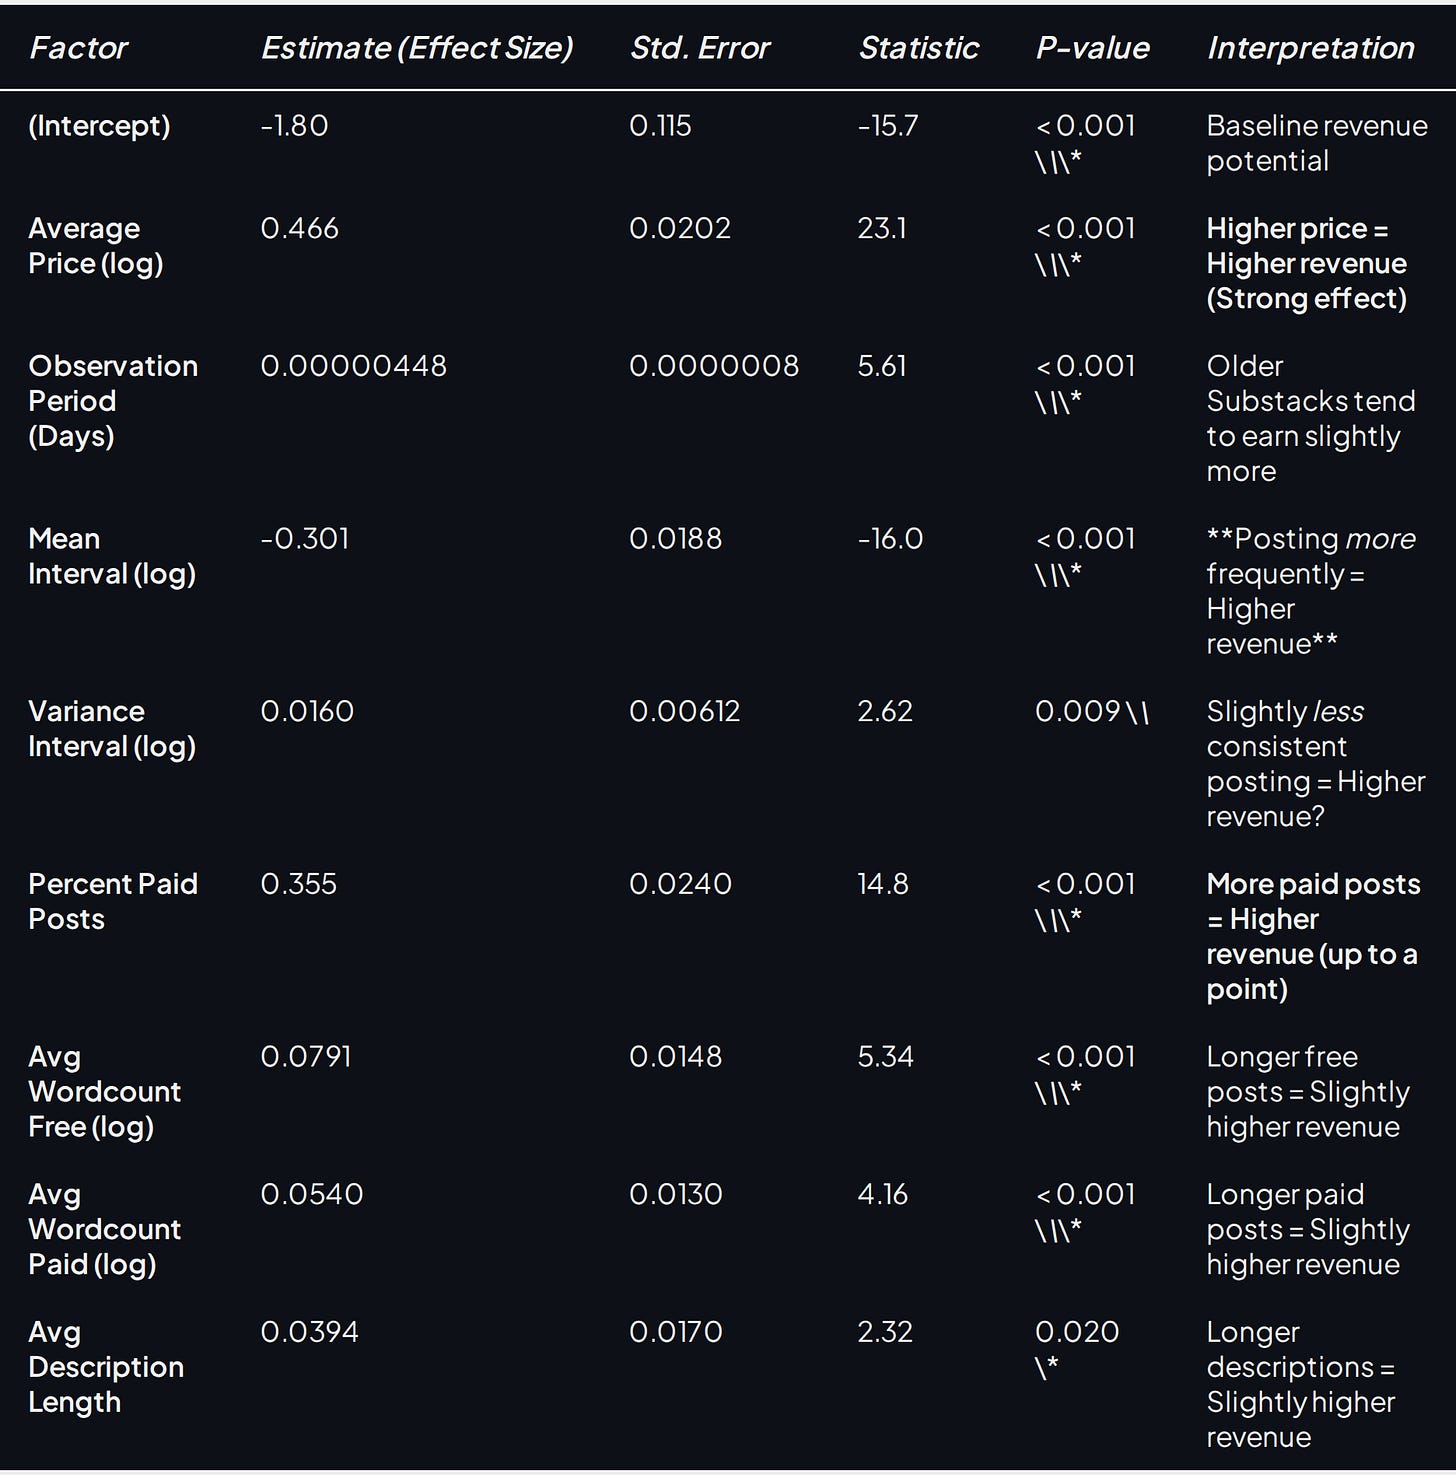Click the -16.0 statistic value
1456x1475 pixels.
(890, 539)
